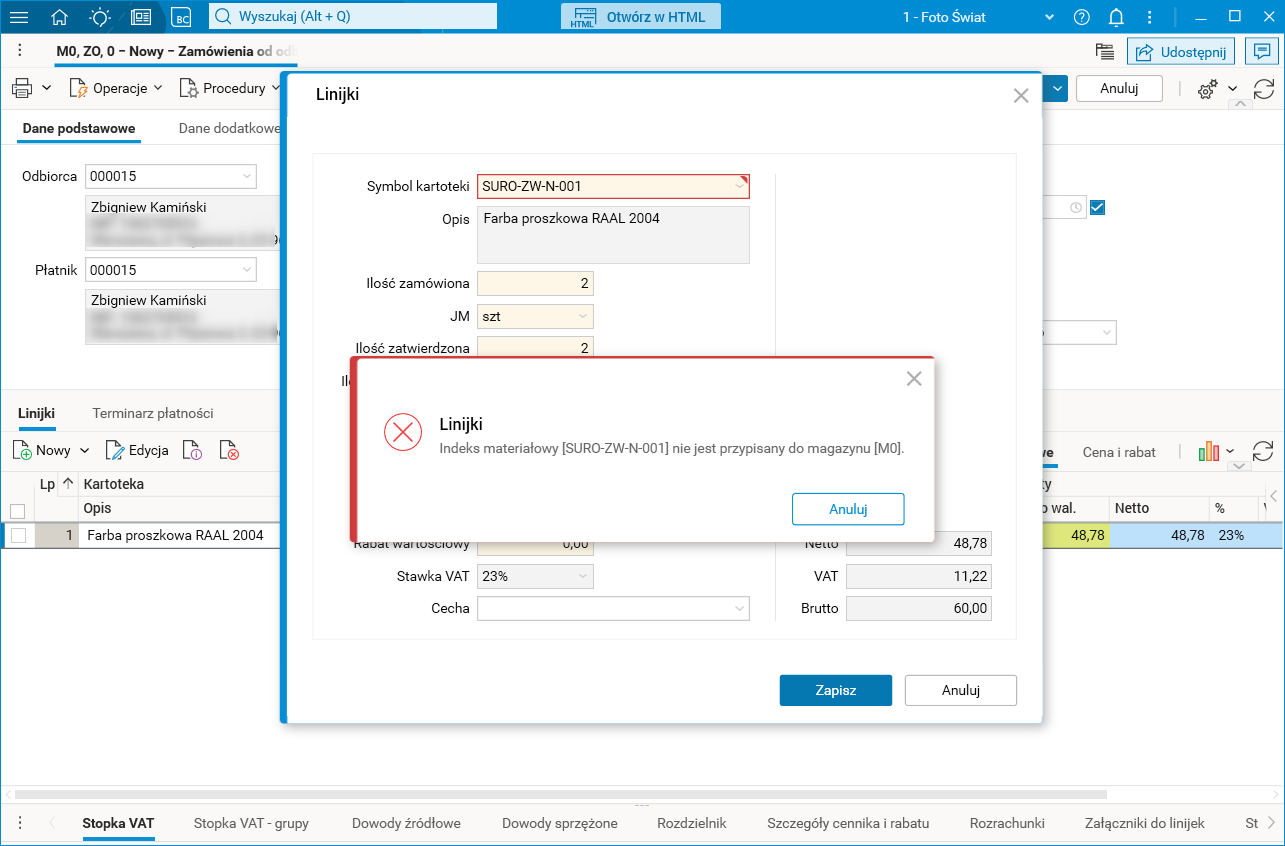
Task: Click the list layout icon beside Udostępnij
Action: 1105,52
